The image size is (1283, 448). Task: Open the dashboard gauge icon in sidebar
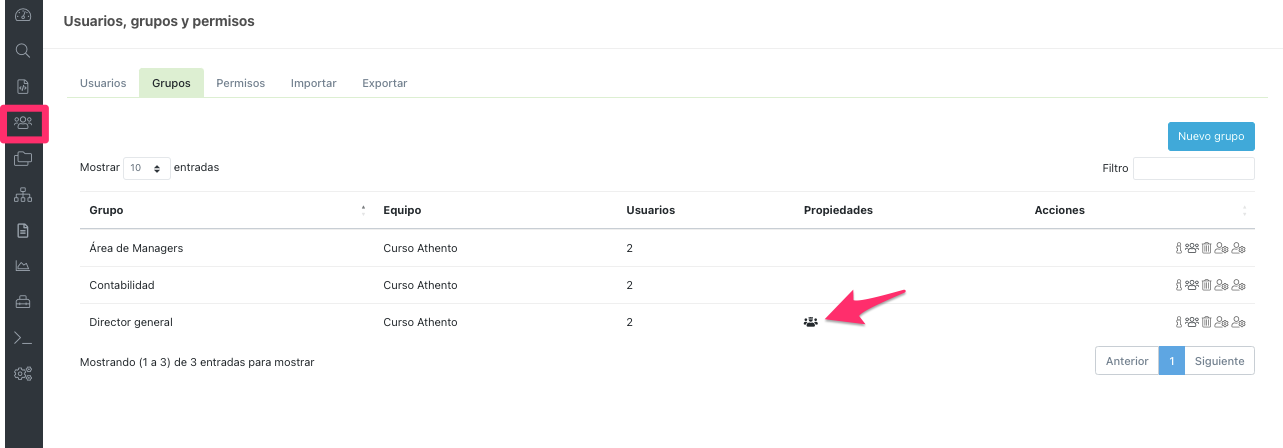click(23, 15)
